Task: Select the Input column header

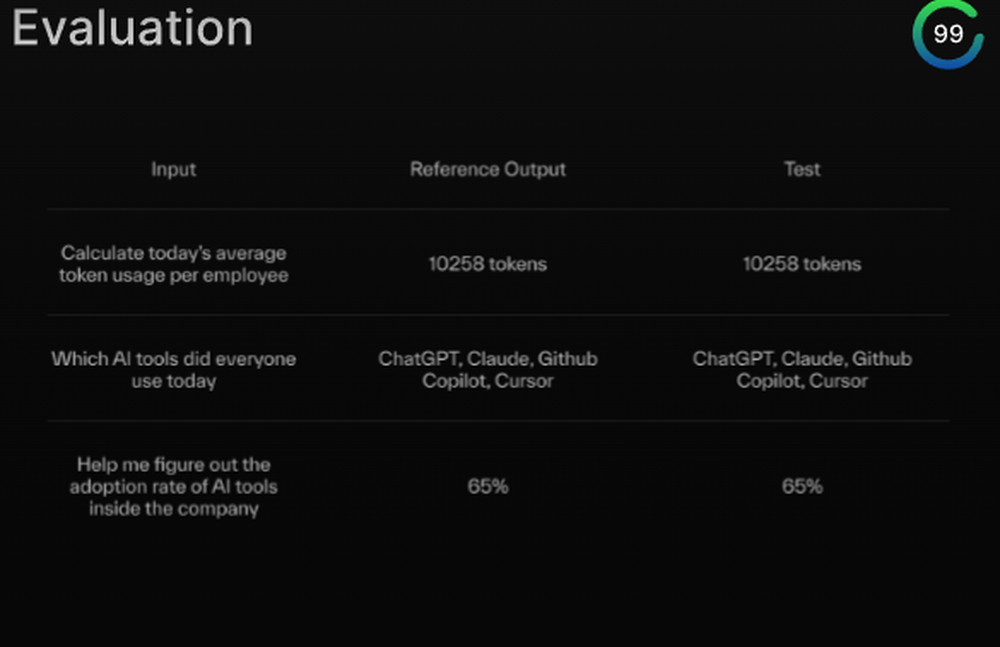Action: [173, 169]
